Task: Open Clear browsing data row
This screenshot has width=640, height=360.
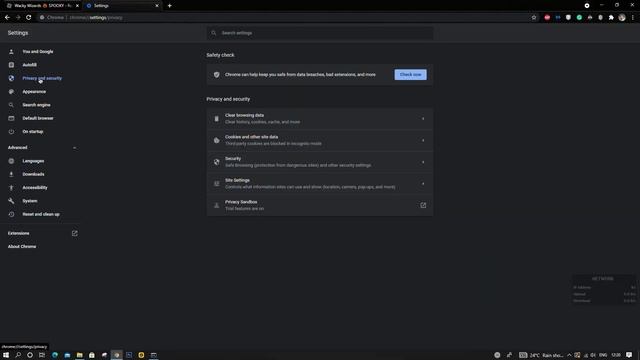Action: (x=320, y=119)
